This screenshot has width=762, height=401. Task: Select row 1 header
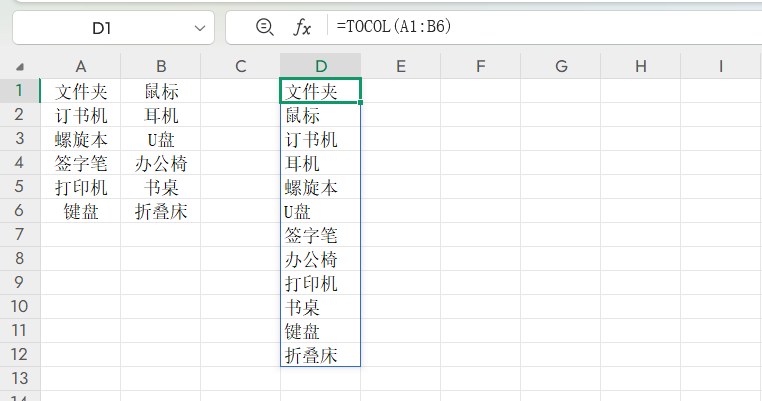tap(19, 90)
